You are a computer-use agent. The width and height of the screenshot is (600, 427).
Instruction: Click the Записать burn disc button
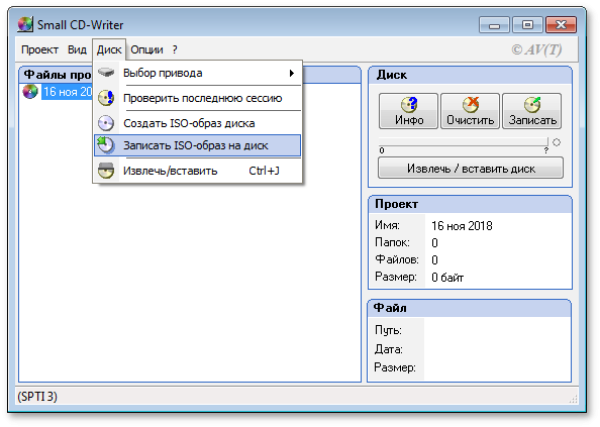click(532, 111)
